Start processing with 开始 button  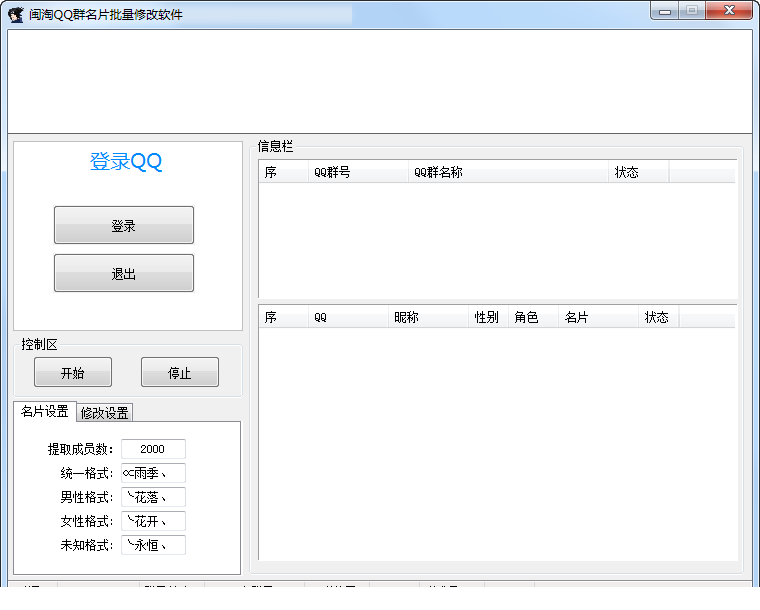click(x=73, y=373)
